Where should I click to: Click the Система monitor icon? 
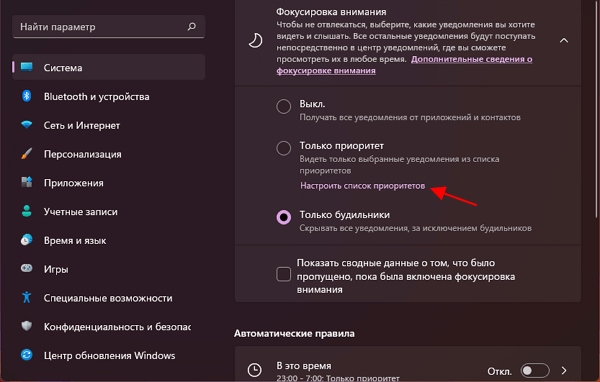pos(26,67)
